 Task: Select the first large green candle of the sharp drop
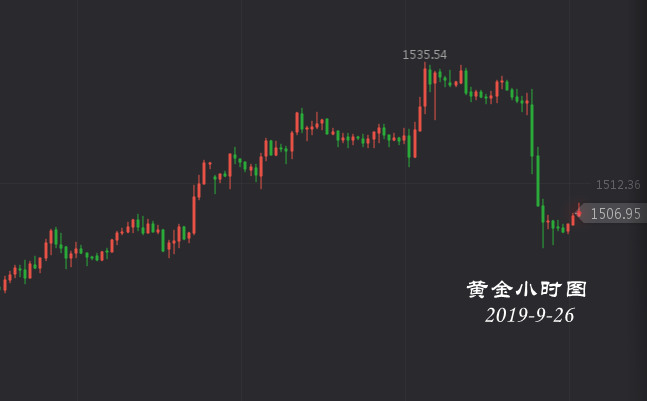point(532,131)
